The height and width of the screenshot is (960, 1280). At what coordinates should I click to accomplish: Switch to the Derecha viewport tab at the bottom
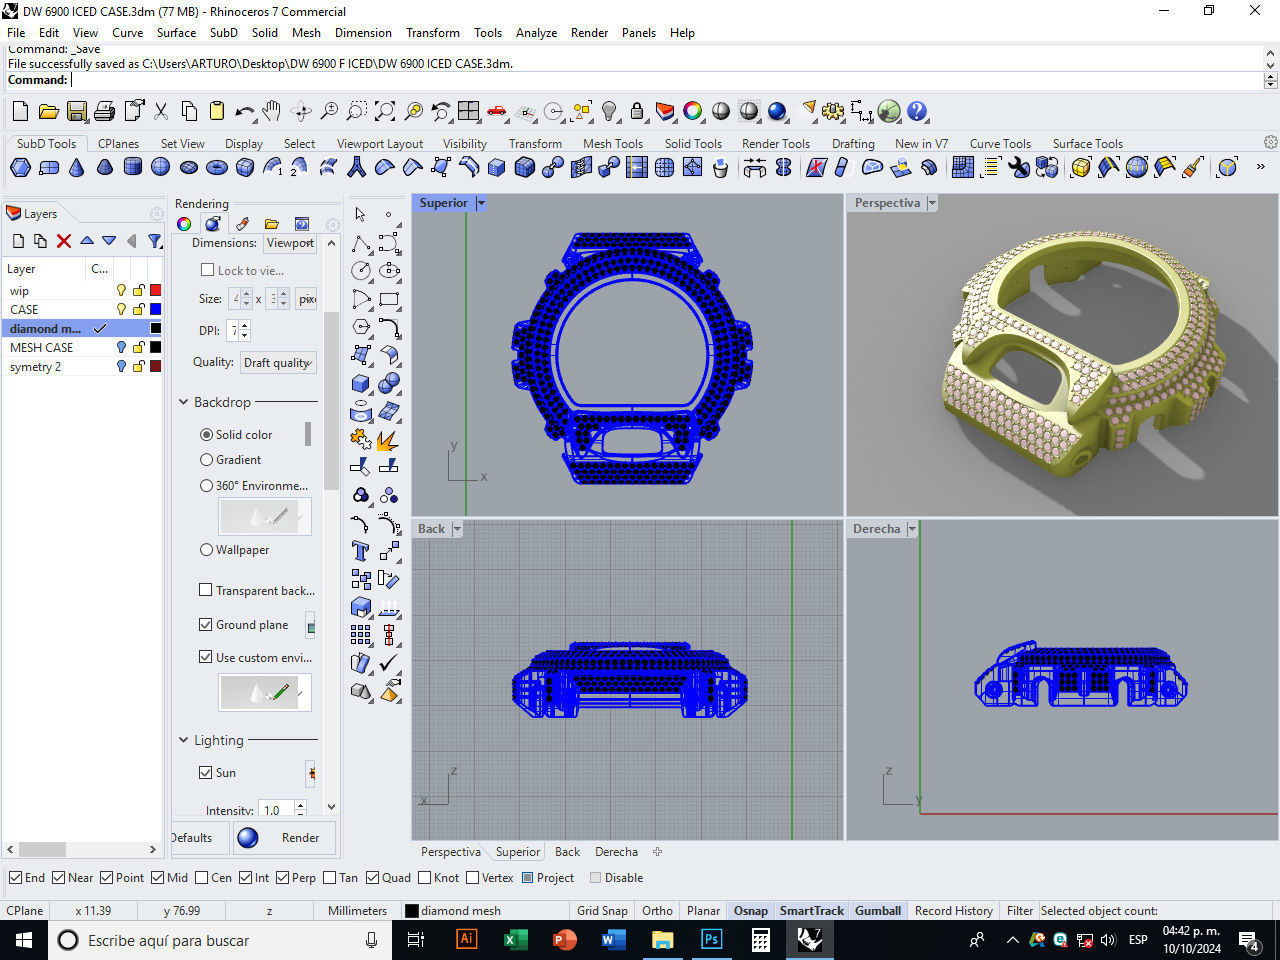pos(616,852)
